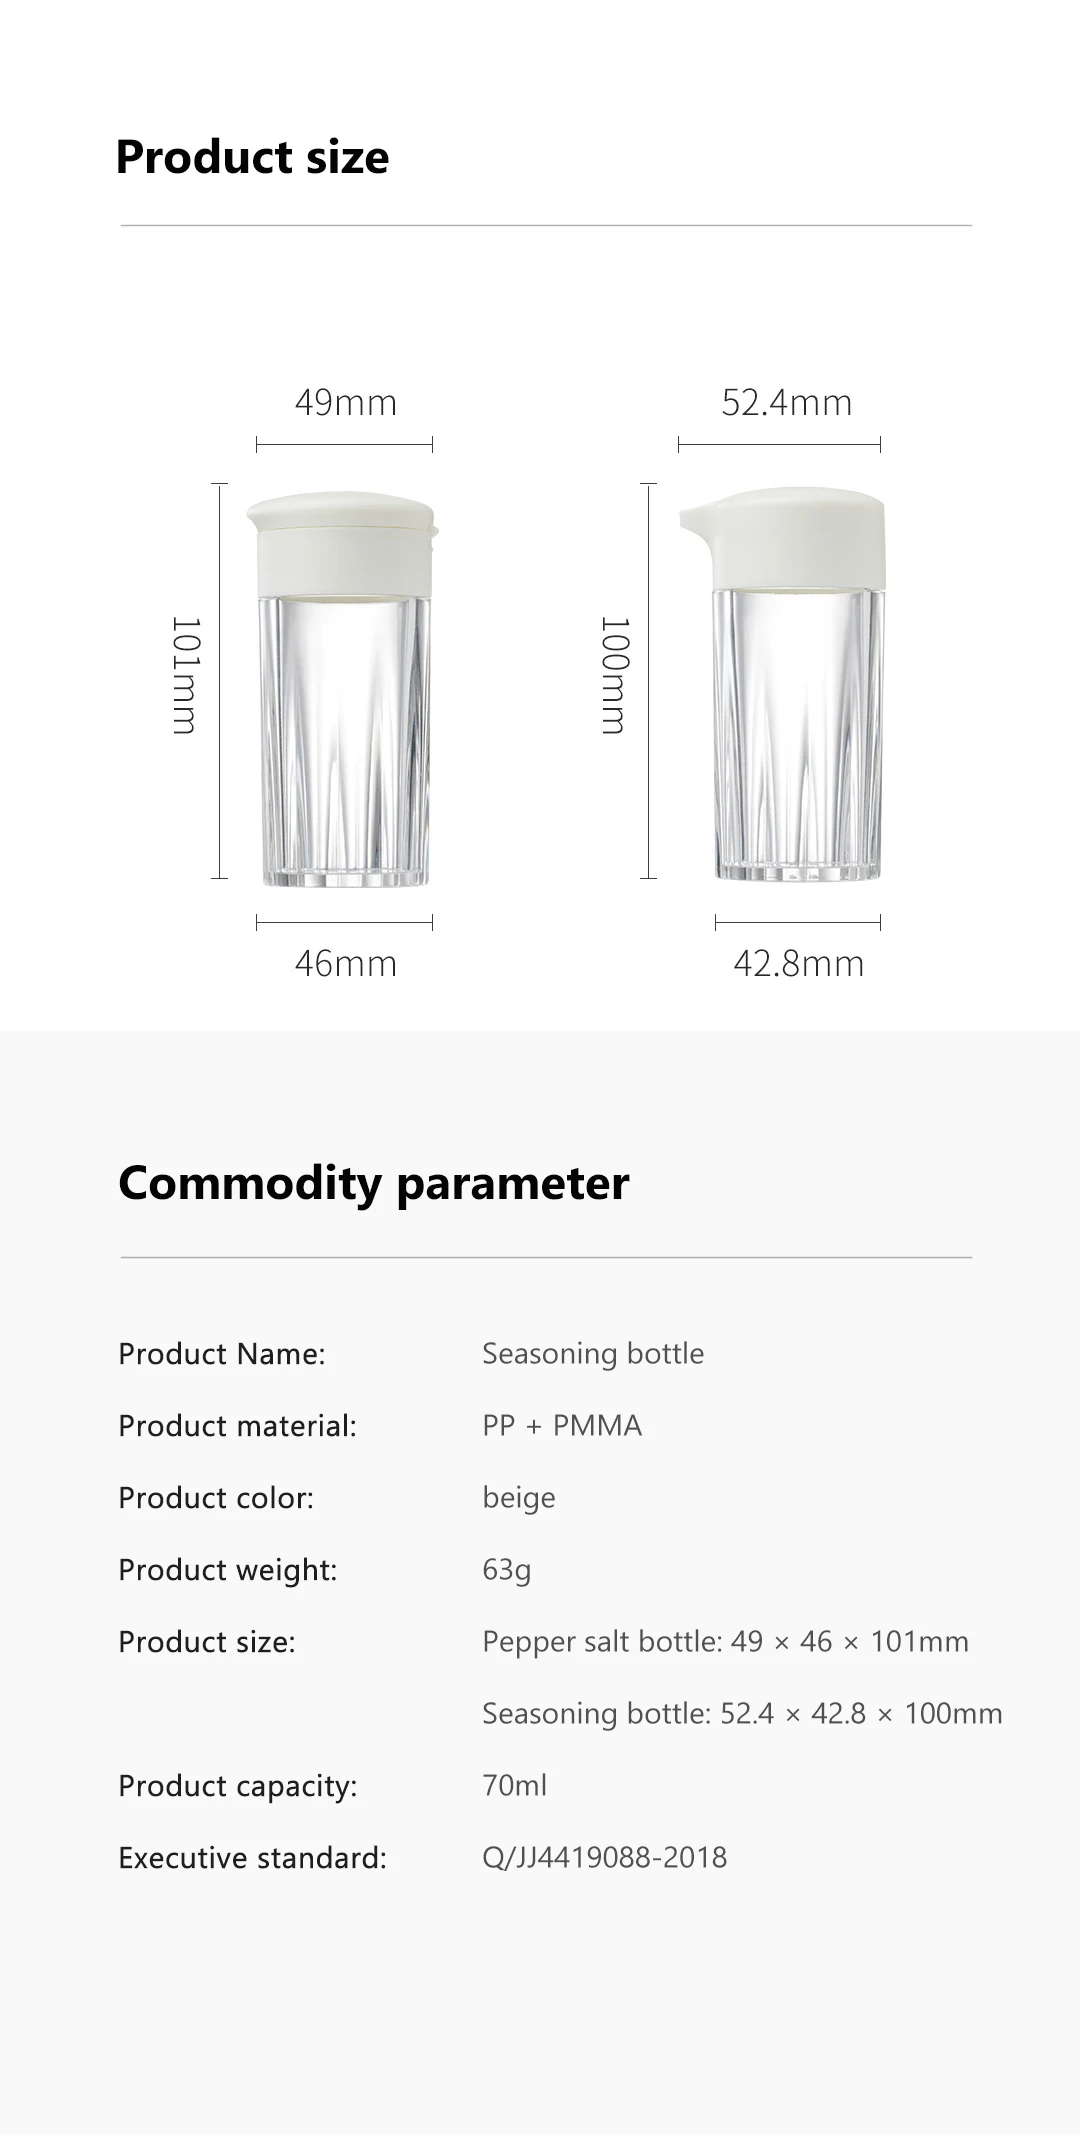
Task: Select the PP + PMMA material value
Action: [562, 1426]
